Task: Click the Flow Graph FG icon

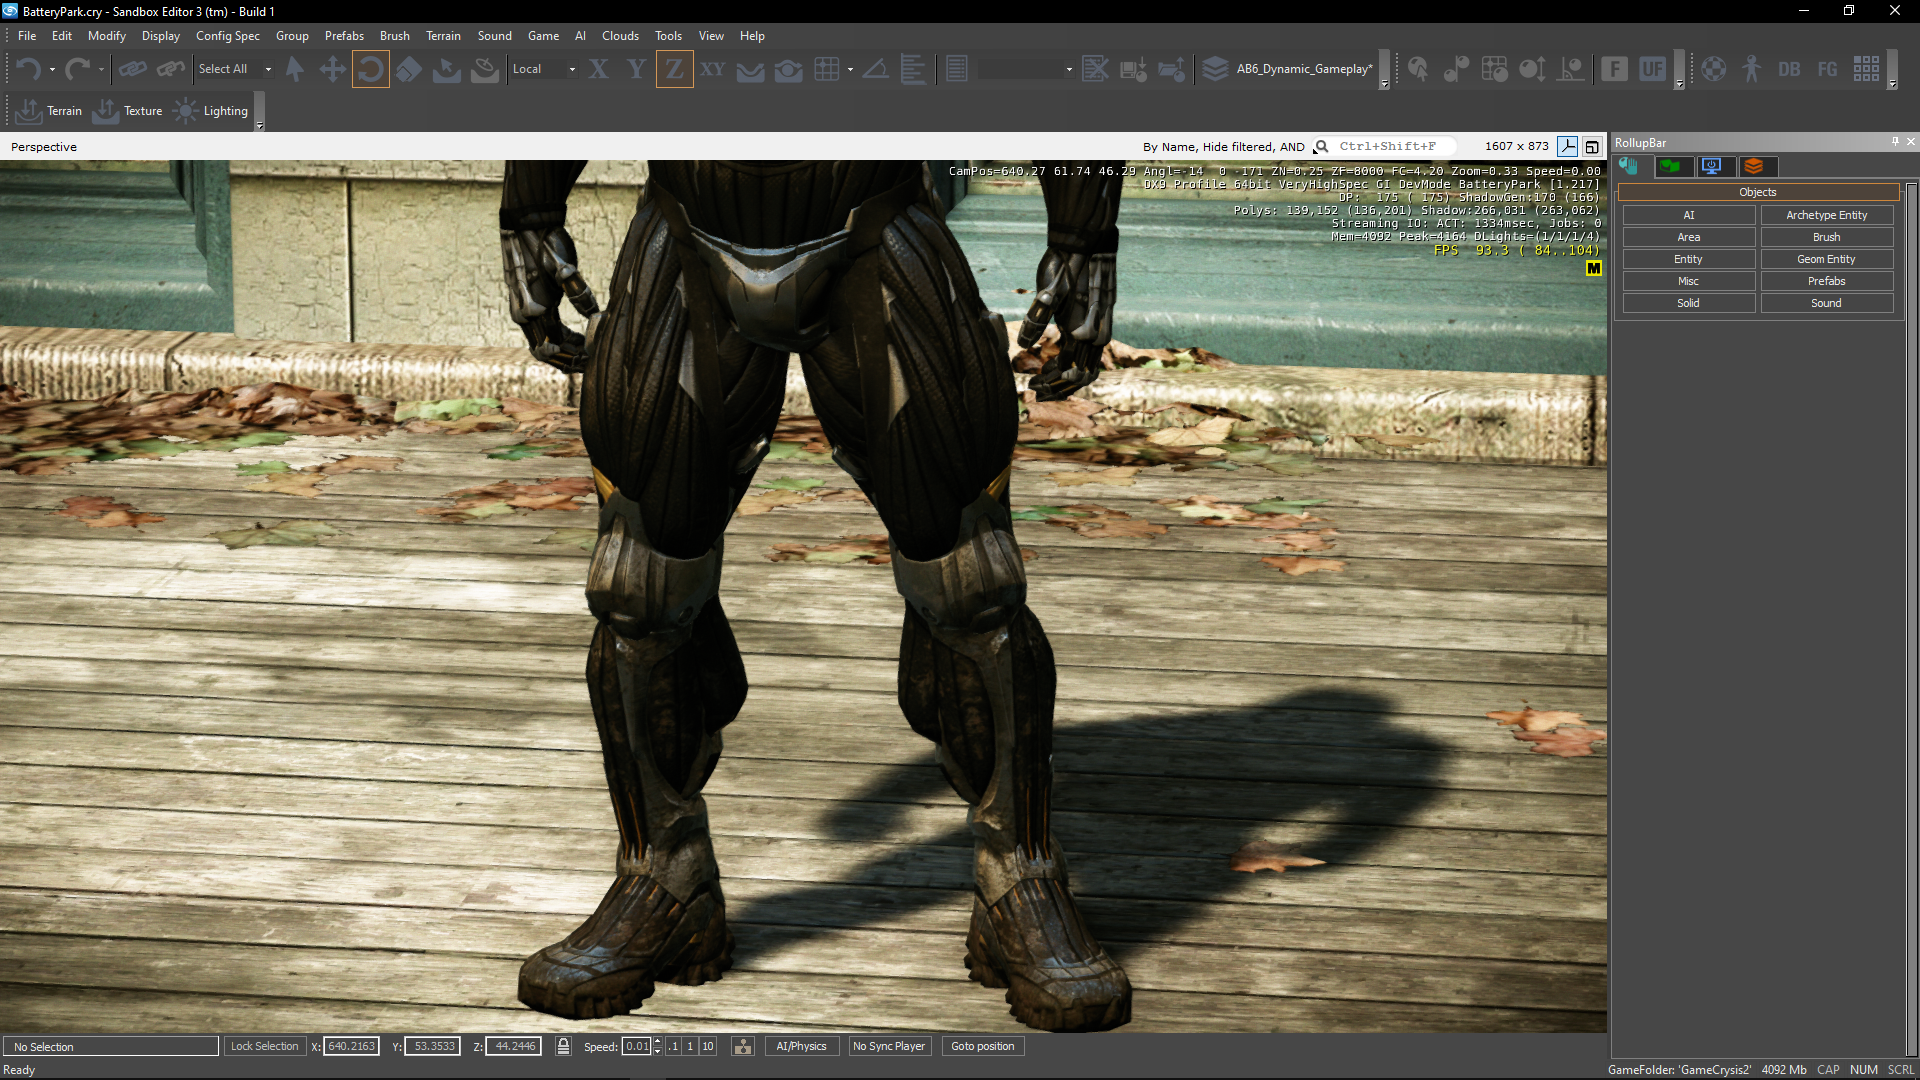Action: point(1827,69)
